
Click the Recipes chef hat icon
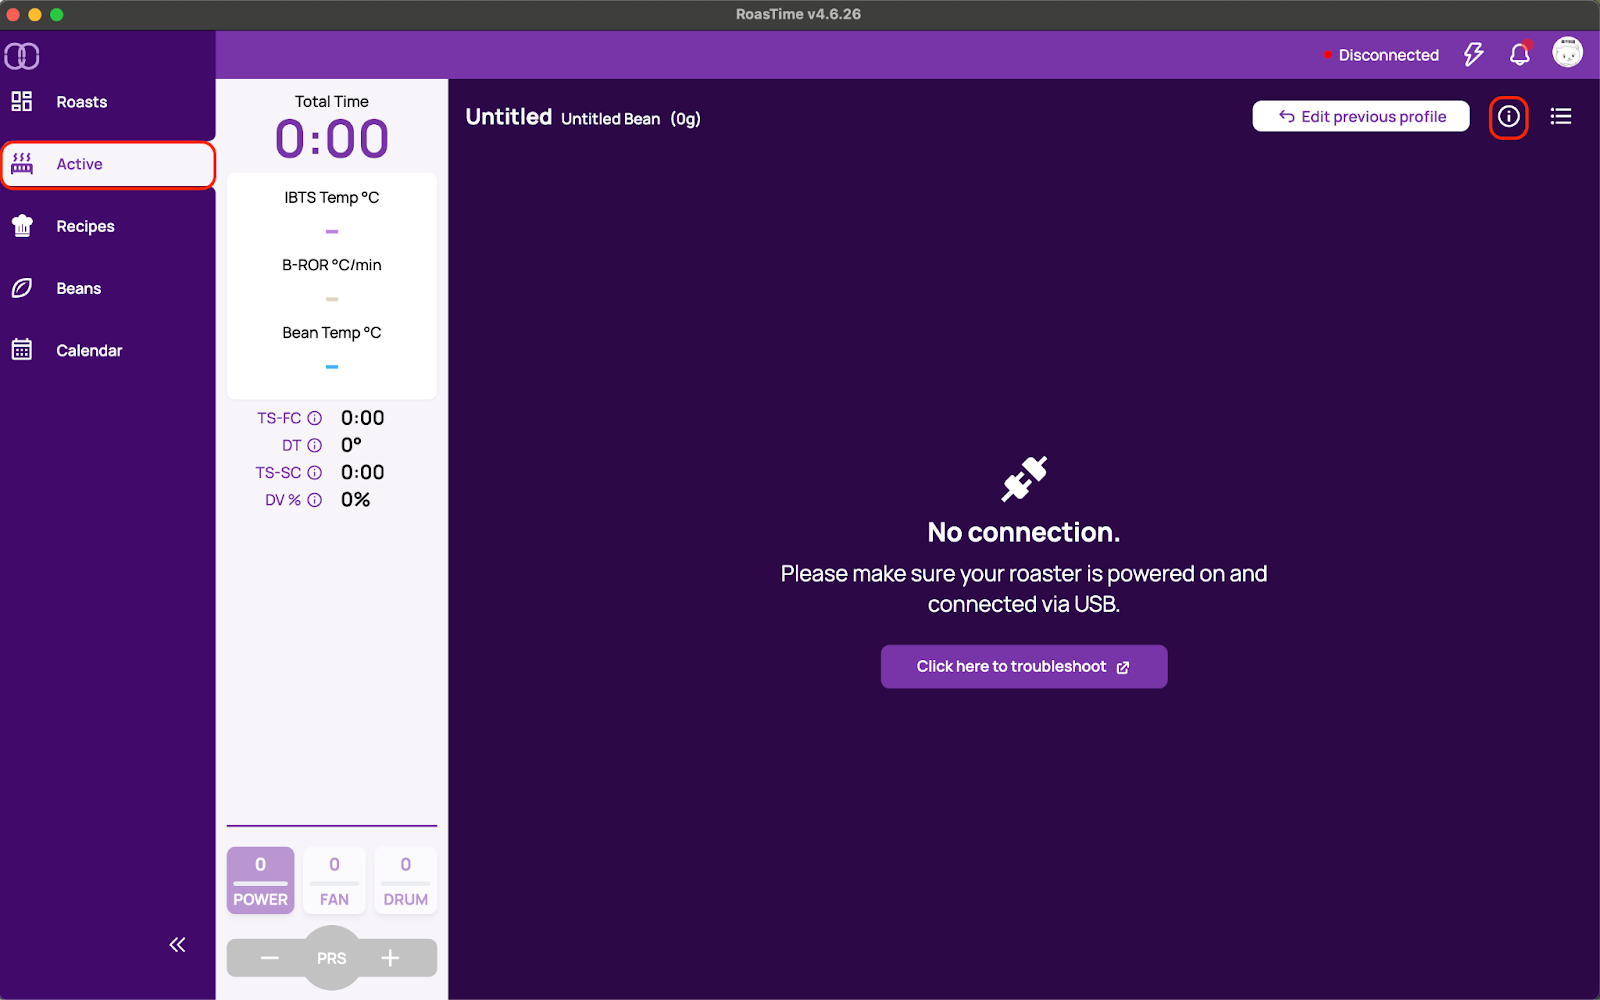[22, 226]
